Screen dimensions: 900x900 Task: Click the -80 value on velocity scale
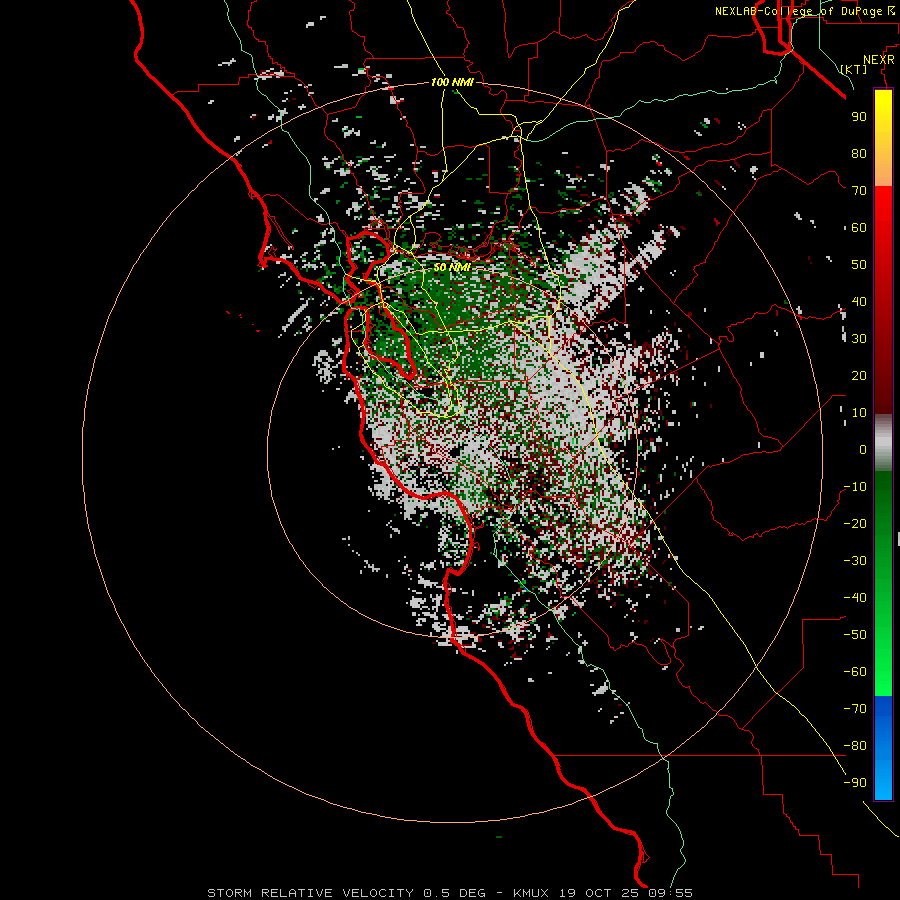(x=855, y=746)
